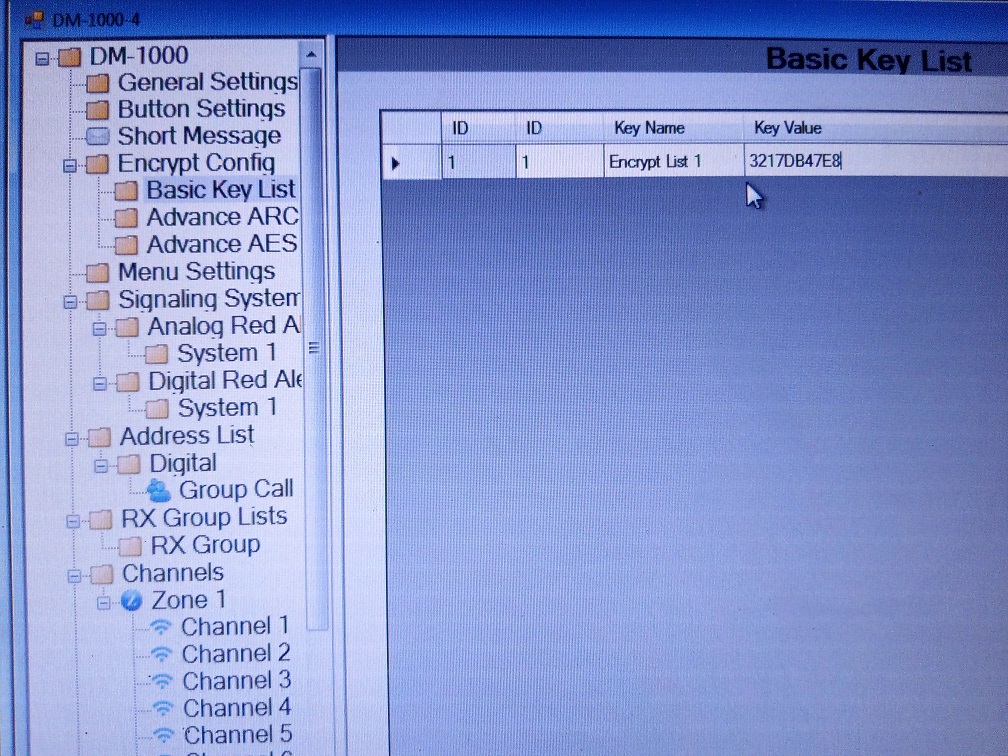1008x756 pixels.
Task: Collapse the Digital node under Address List
Action: click(x=102, y=465)
